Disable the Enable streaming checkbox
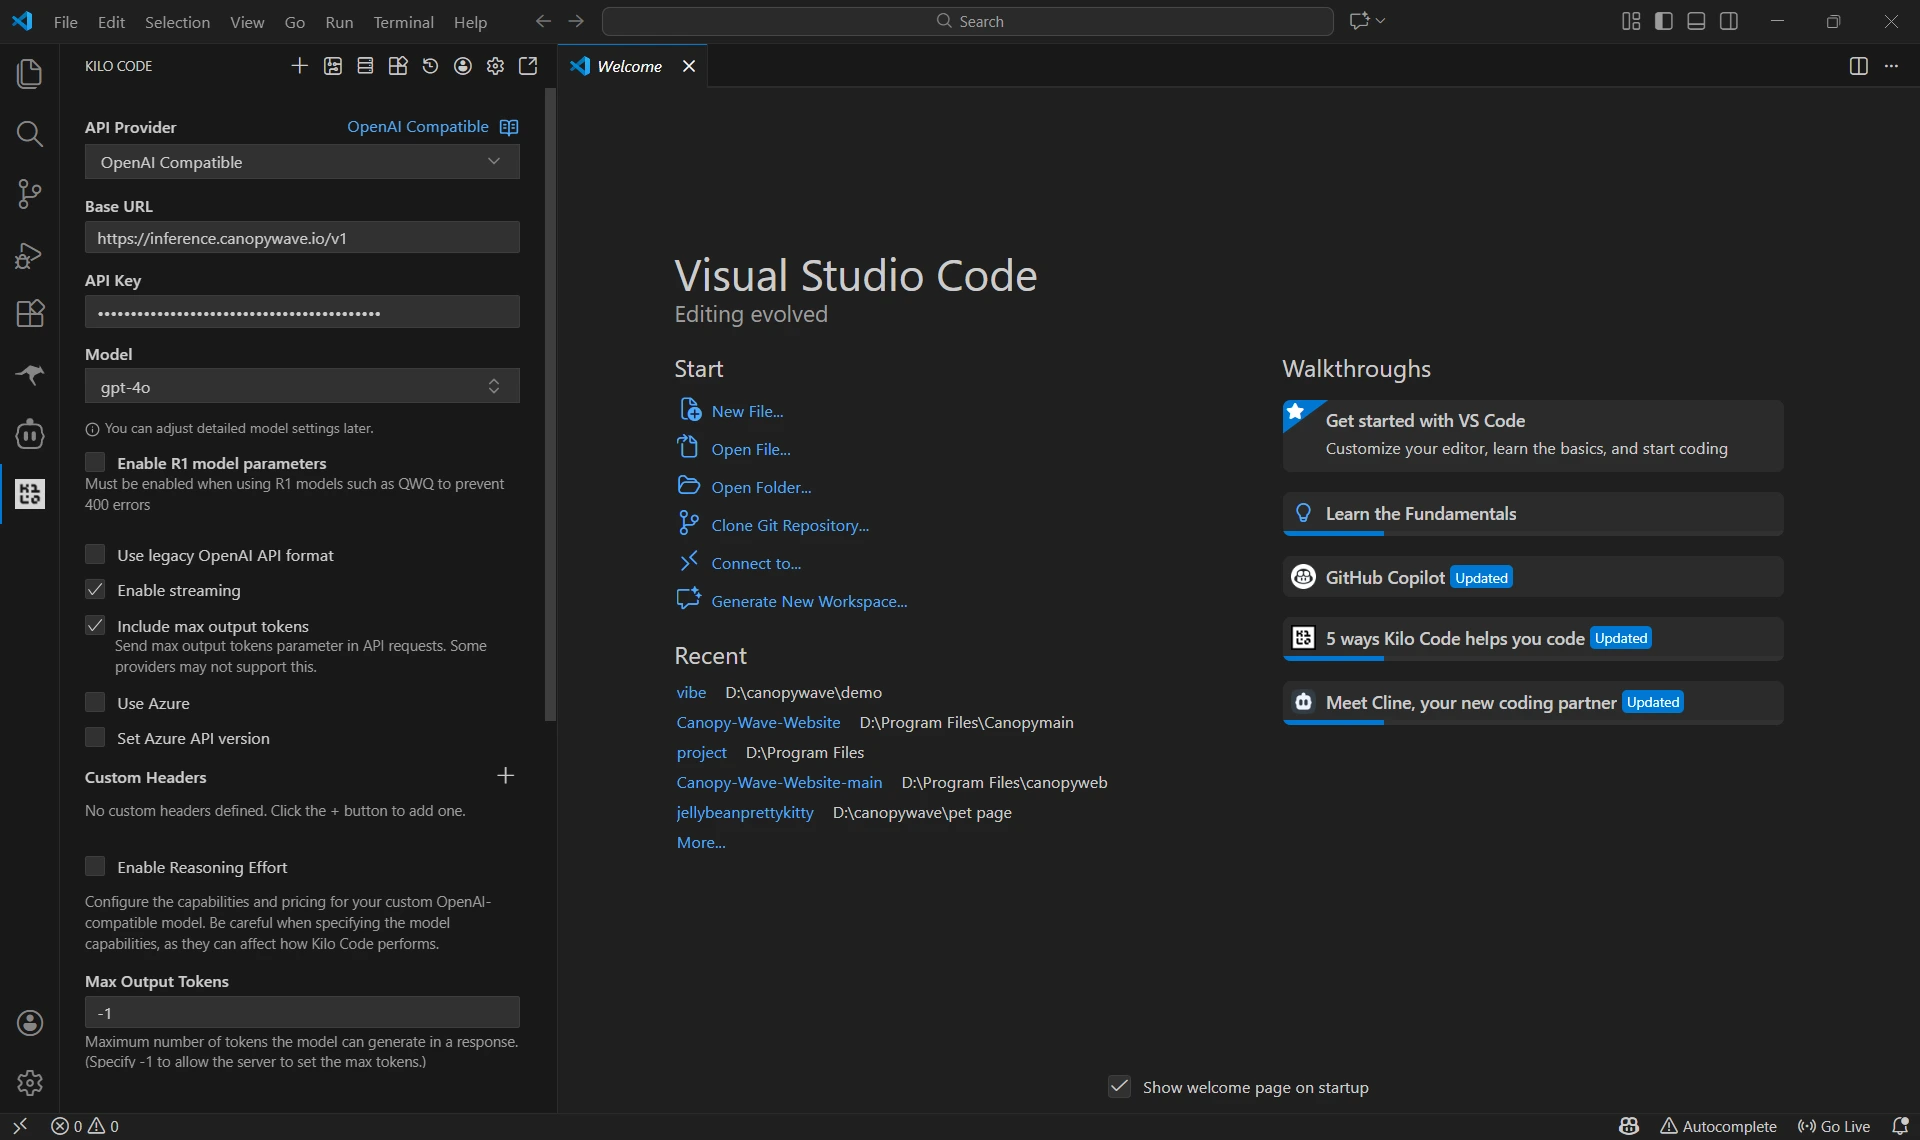The image size is (1920, 1140). point(96,589)
